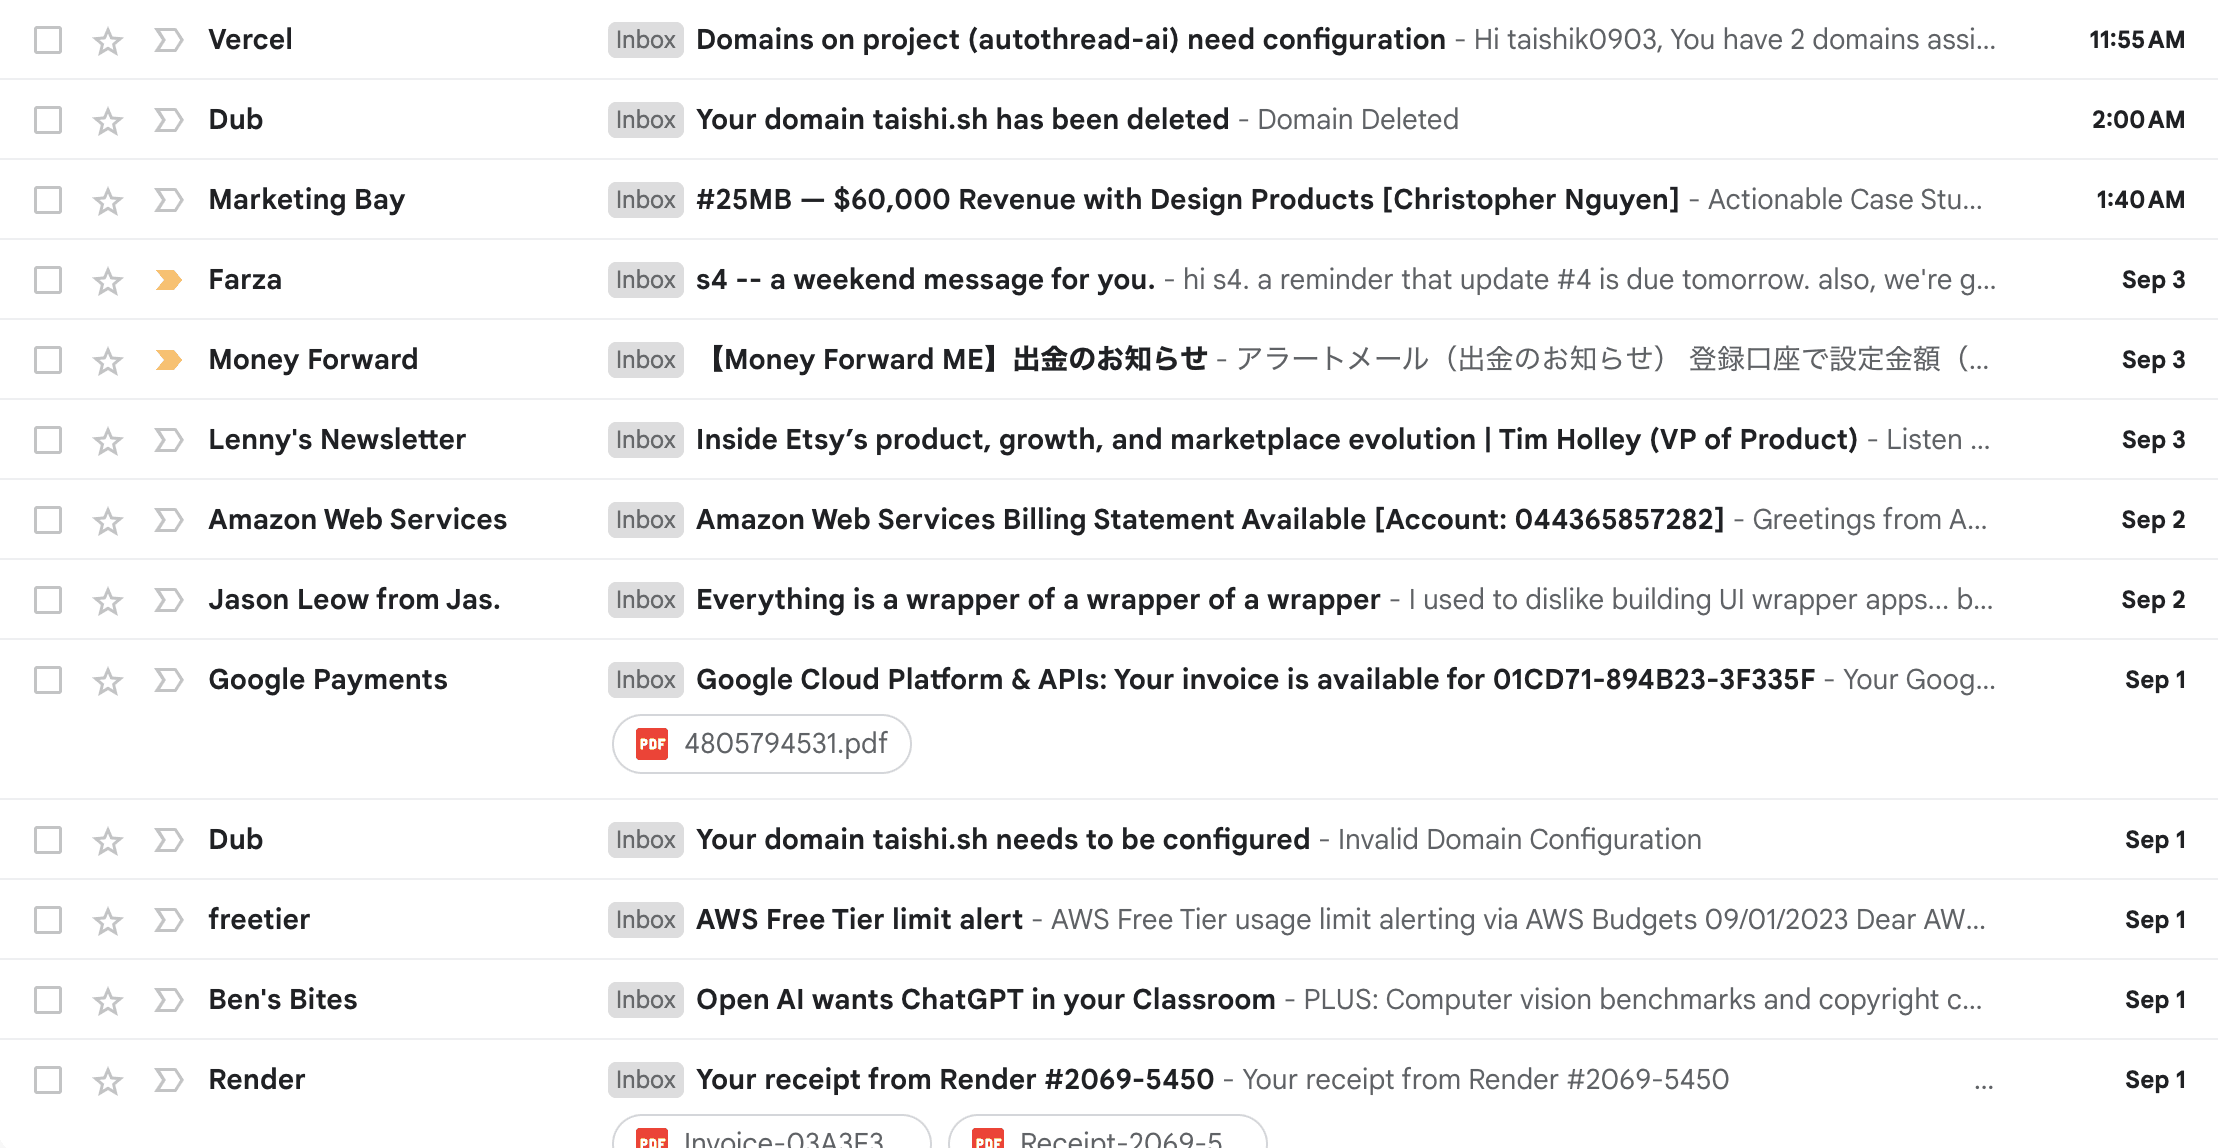Open 's4 -- a weekend message for you' email

(926, 280)
